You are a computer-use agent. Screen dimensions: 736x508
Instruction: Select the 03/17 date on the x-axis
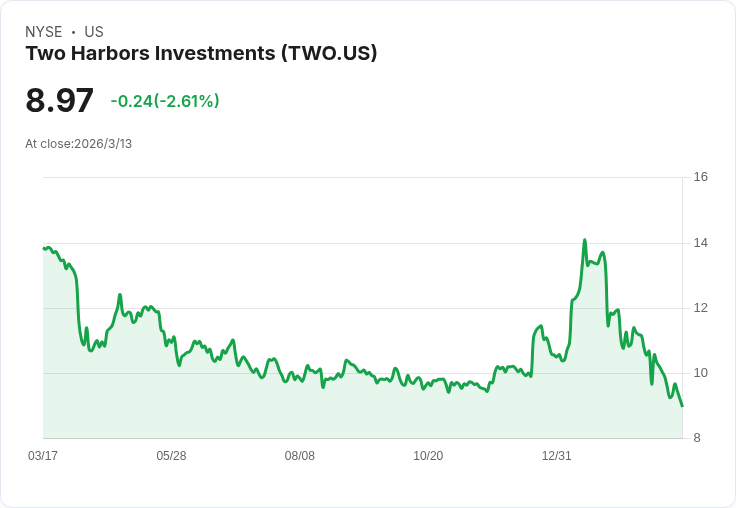tap(43, 456)
